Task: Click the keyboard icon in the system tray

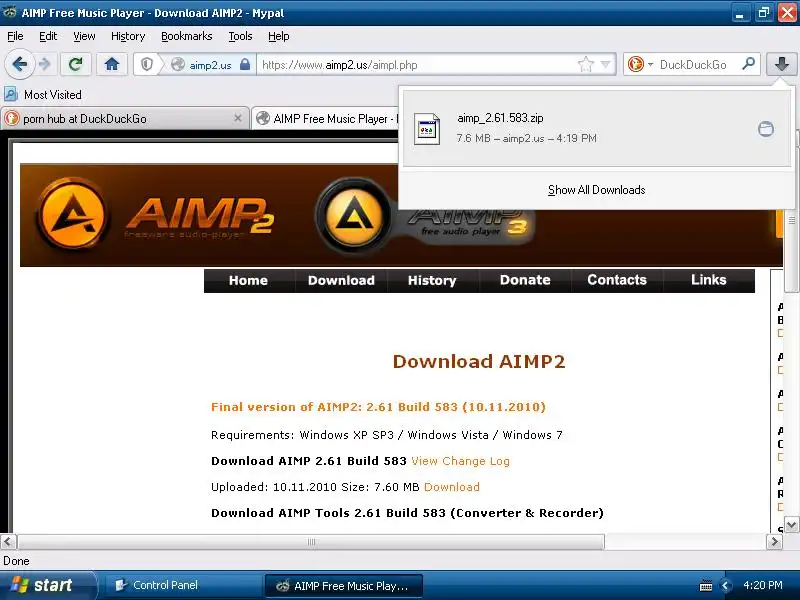Action: click(x=706, y=586)
